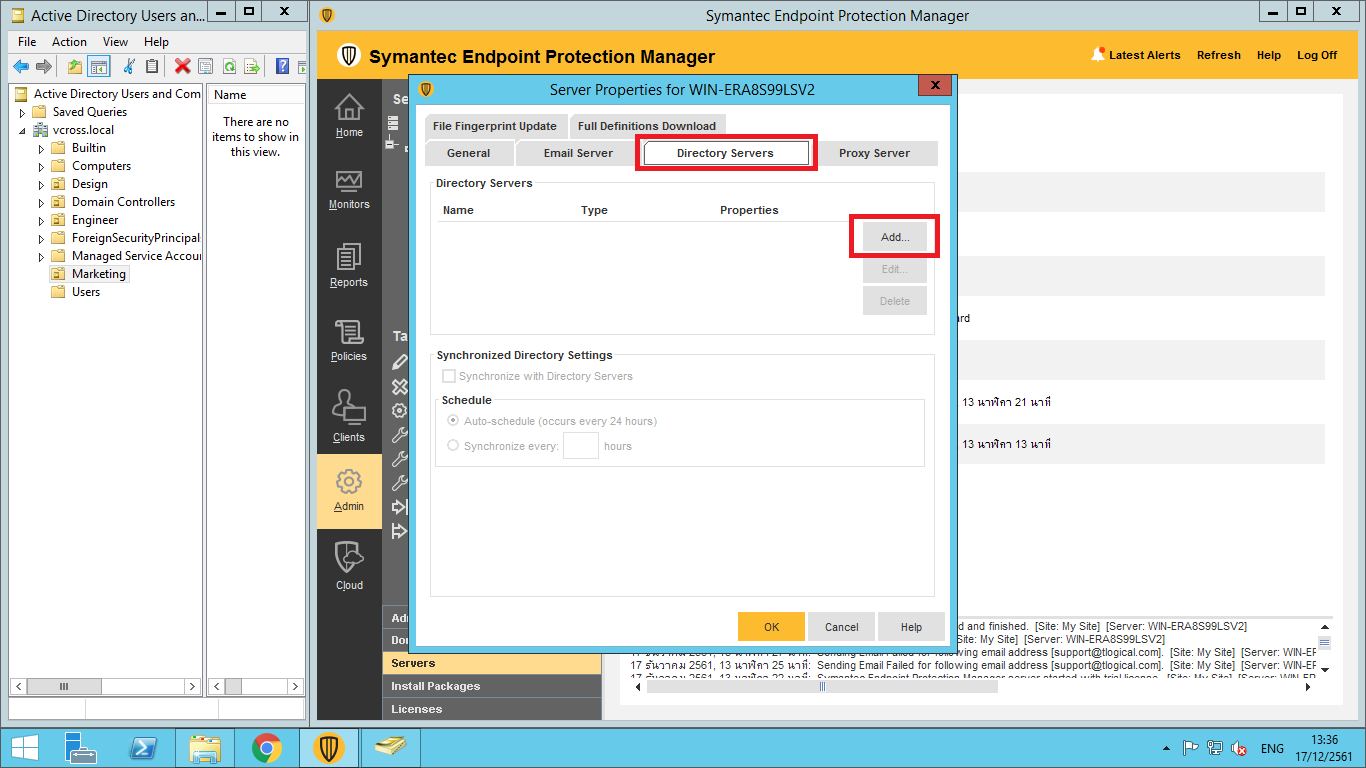Open the Action menu
This screenshot has height=768, width=1366.
[69, 42]
